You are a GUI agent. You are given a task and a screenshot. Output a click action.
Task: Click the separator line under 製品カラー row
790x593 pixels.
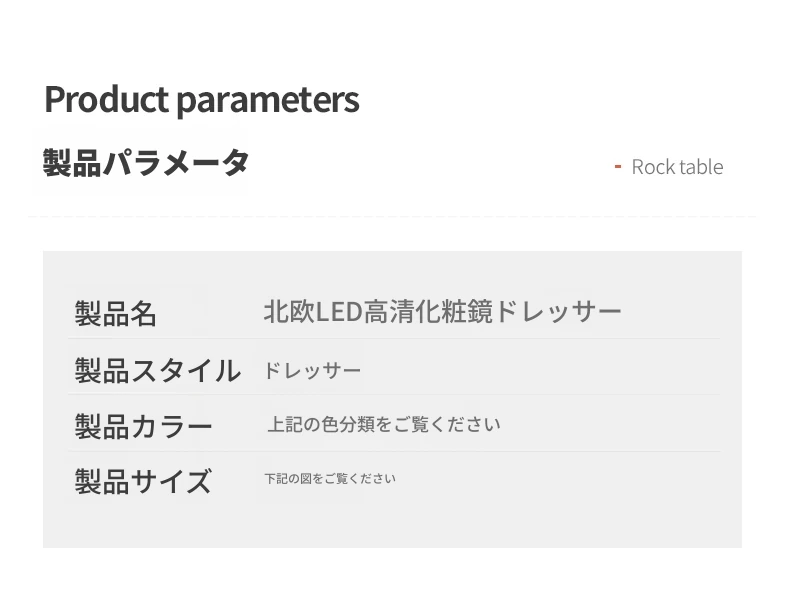click(392, 451)
